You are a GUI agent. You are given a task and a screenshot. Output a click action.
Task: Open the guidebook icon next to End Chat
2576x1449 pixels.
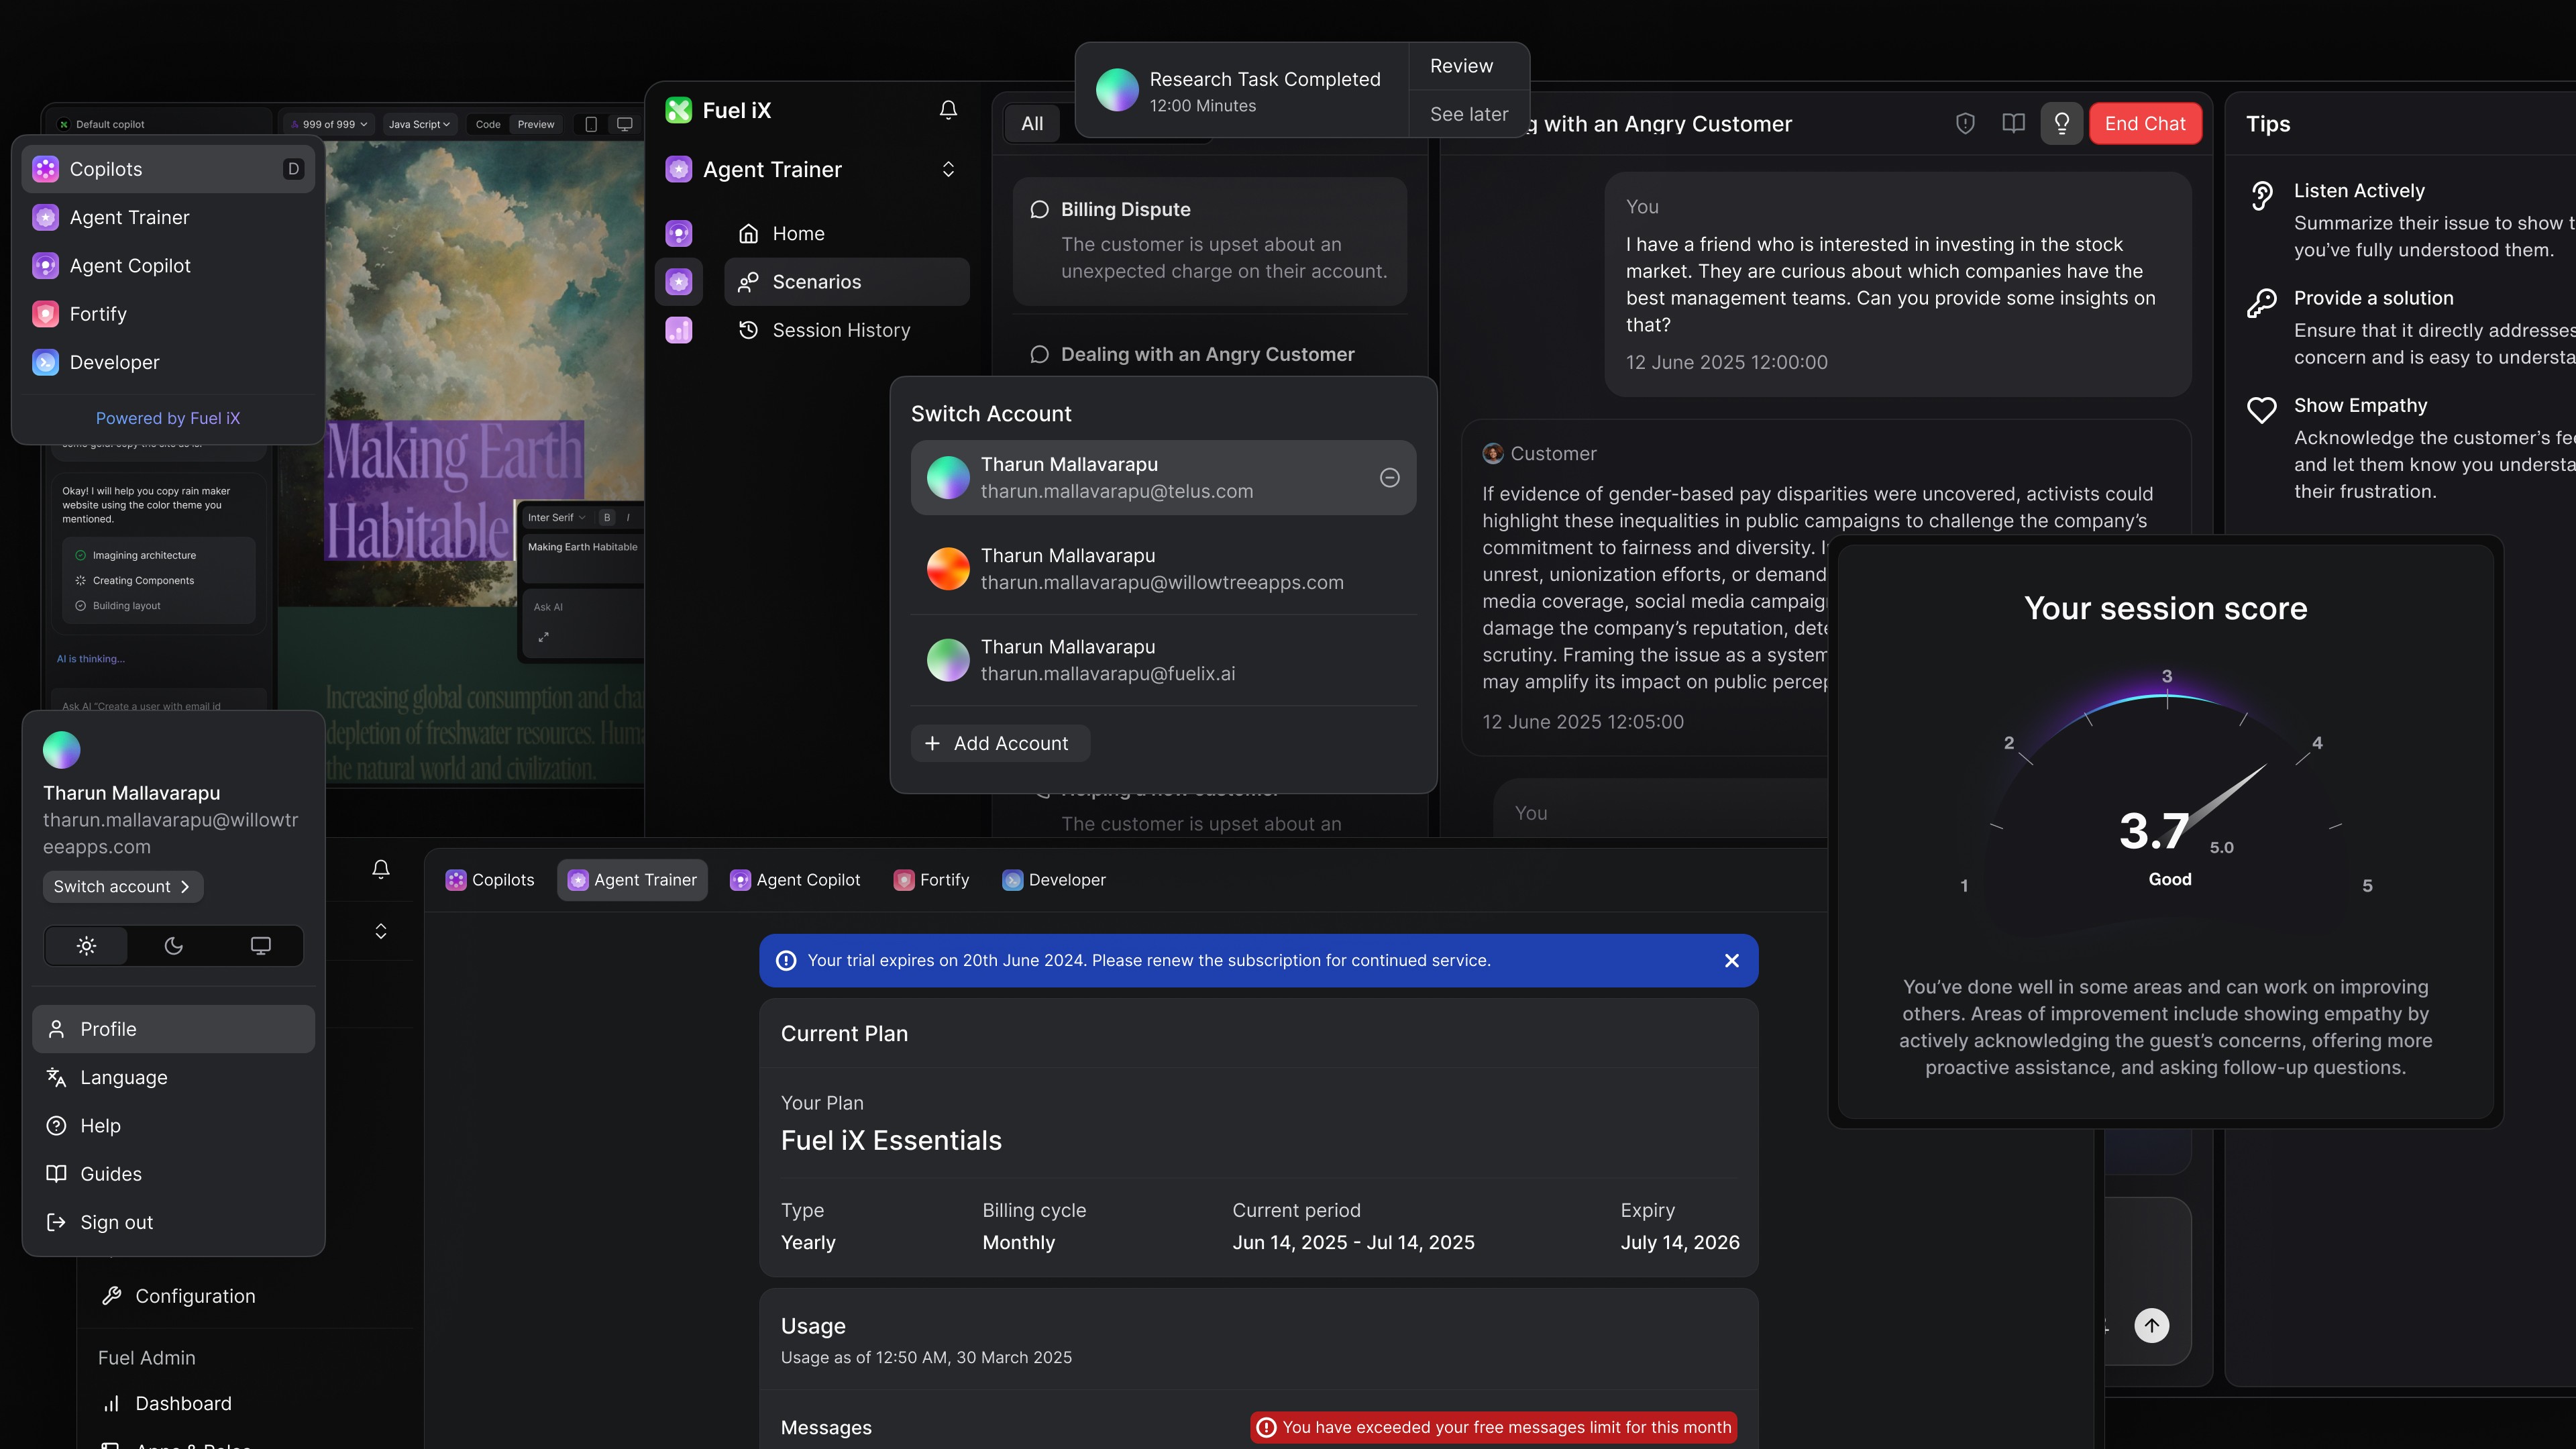click(x=2013, y=123)
